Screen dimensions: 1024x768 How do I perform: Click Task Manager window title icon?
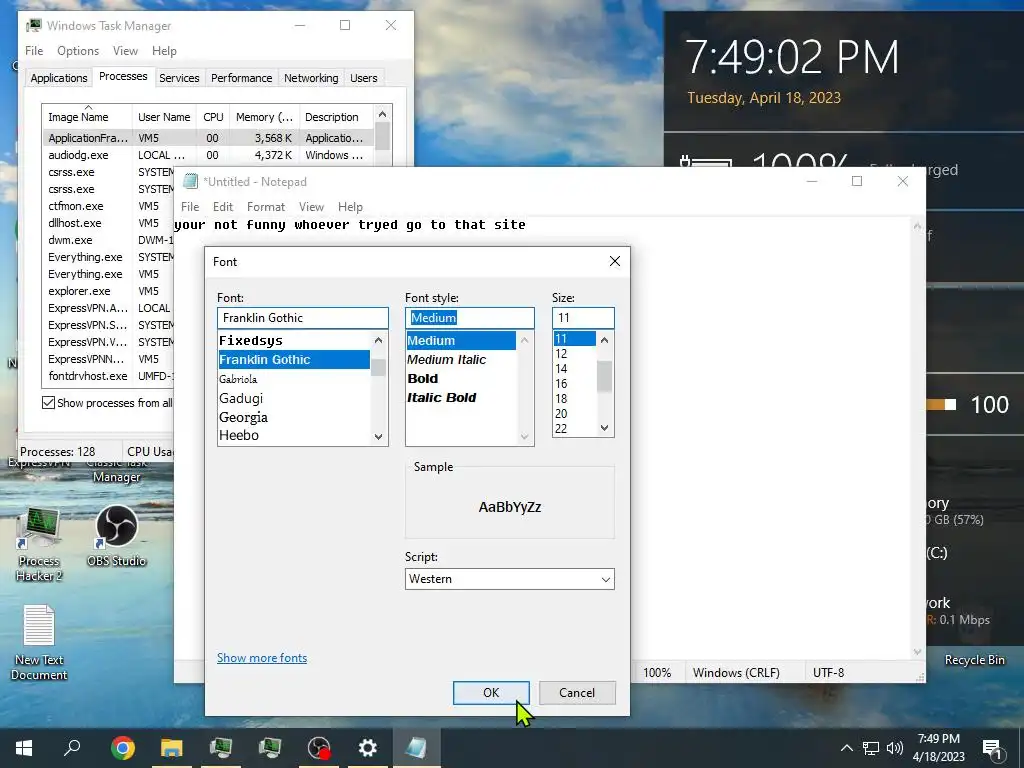click(34, 26)
